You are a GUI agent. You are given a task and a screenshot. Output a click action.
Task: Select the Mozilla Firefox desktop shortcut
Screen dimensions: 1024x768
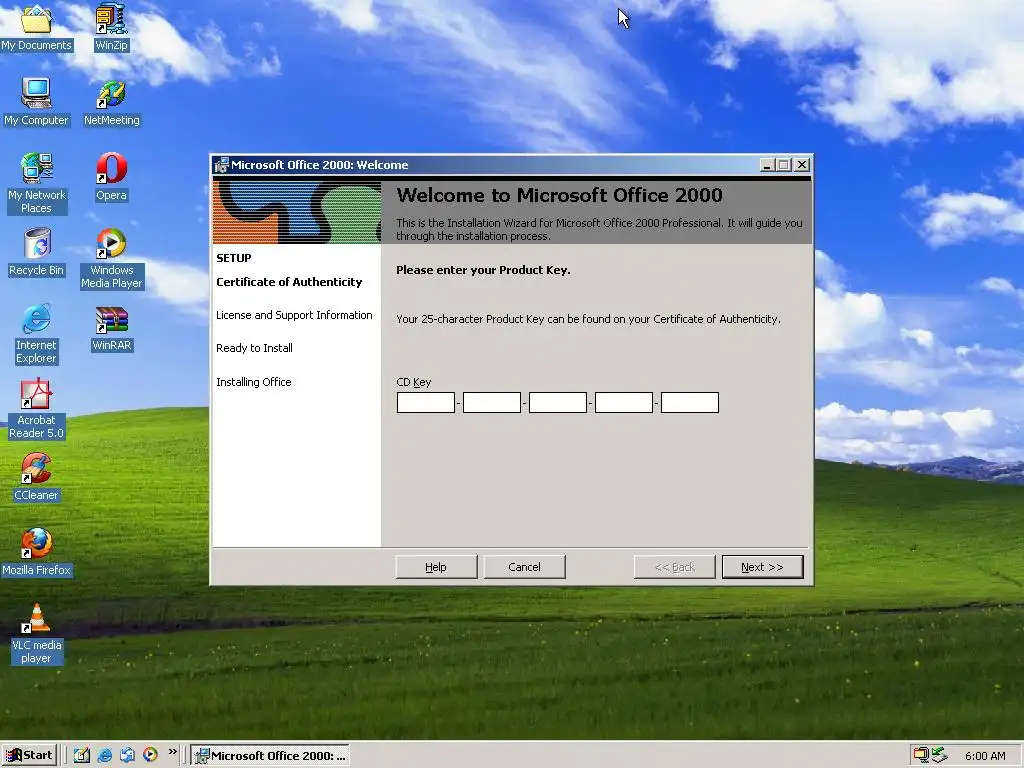point(36,552)
